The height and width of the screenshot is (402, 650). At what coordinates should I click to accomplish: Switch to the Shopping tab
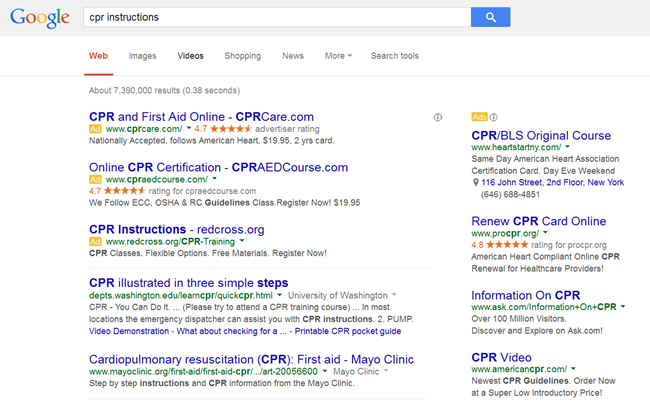point(242,56)
